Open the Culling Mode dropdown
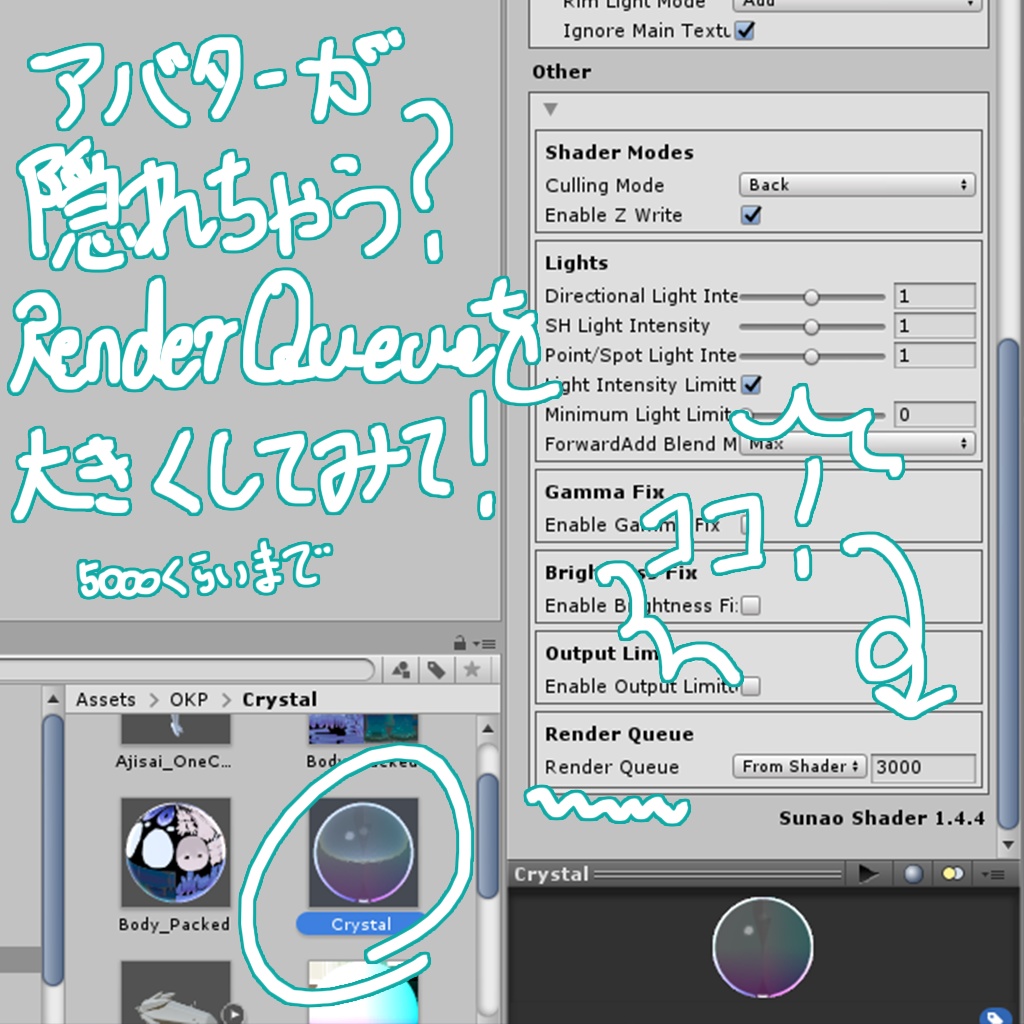The image size is (1024, 1024). click(855, 184)
